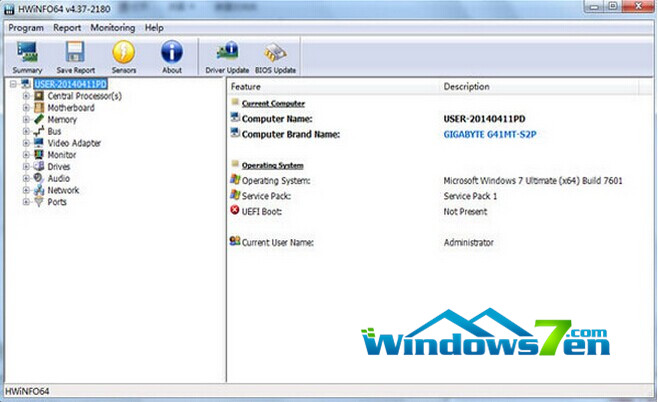This screenshot has width=658, height=402.
Task: Click the HWiNFO64 title bar app icon
Action: [9, 10]
